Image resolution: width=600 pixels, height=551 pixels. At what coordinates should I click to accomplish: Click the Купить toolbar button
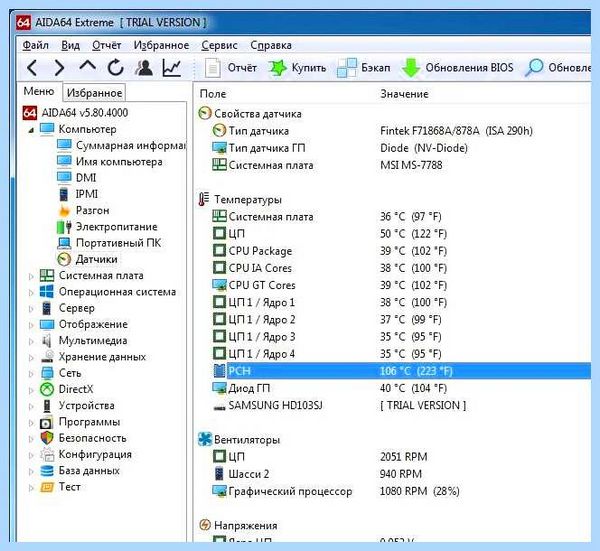tap(297, 68)
